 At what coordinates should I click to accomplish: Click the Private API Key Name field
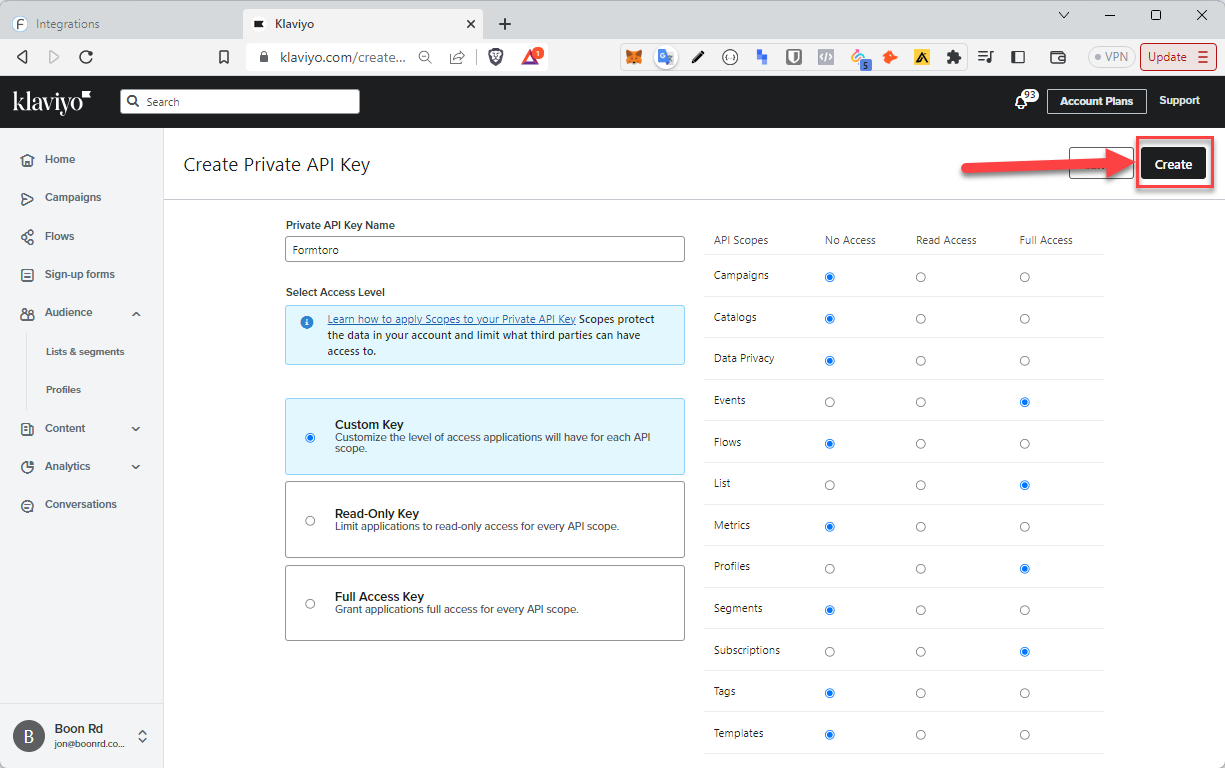click(x=485, y=249)
